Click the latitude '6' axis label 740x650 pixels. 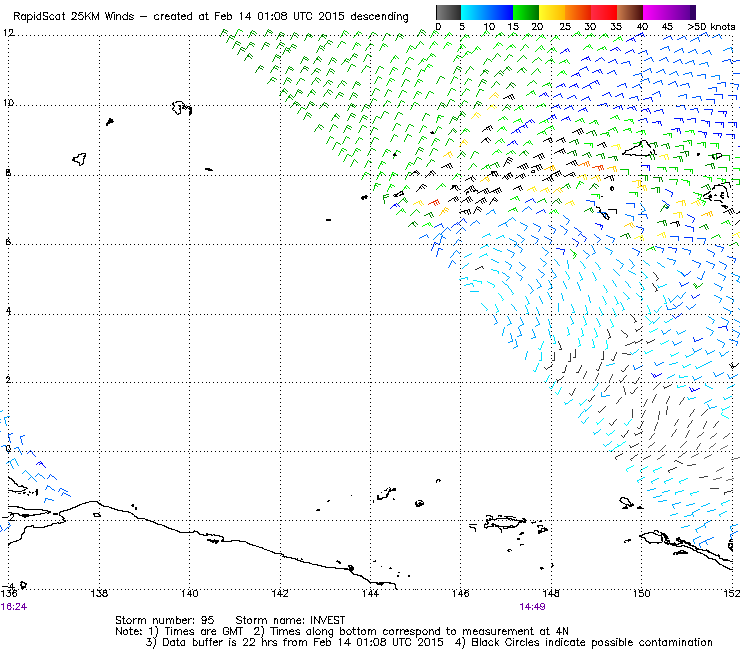click(8, 242)
